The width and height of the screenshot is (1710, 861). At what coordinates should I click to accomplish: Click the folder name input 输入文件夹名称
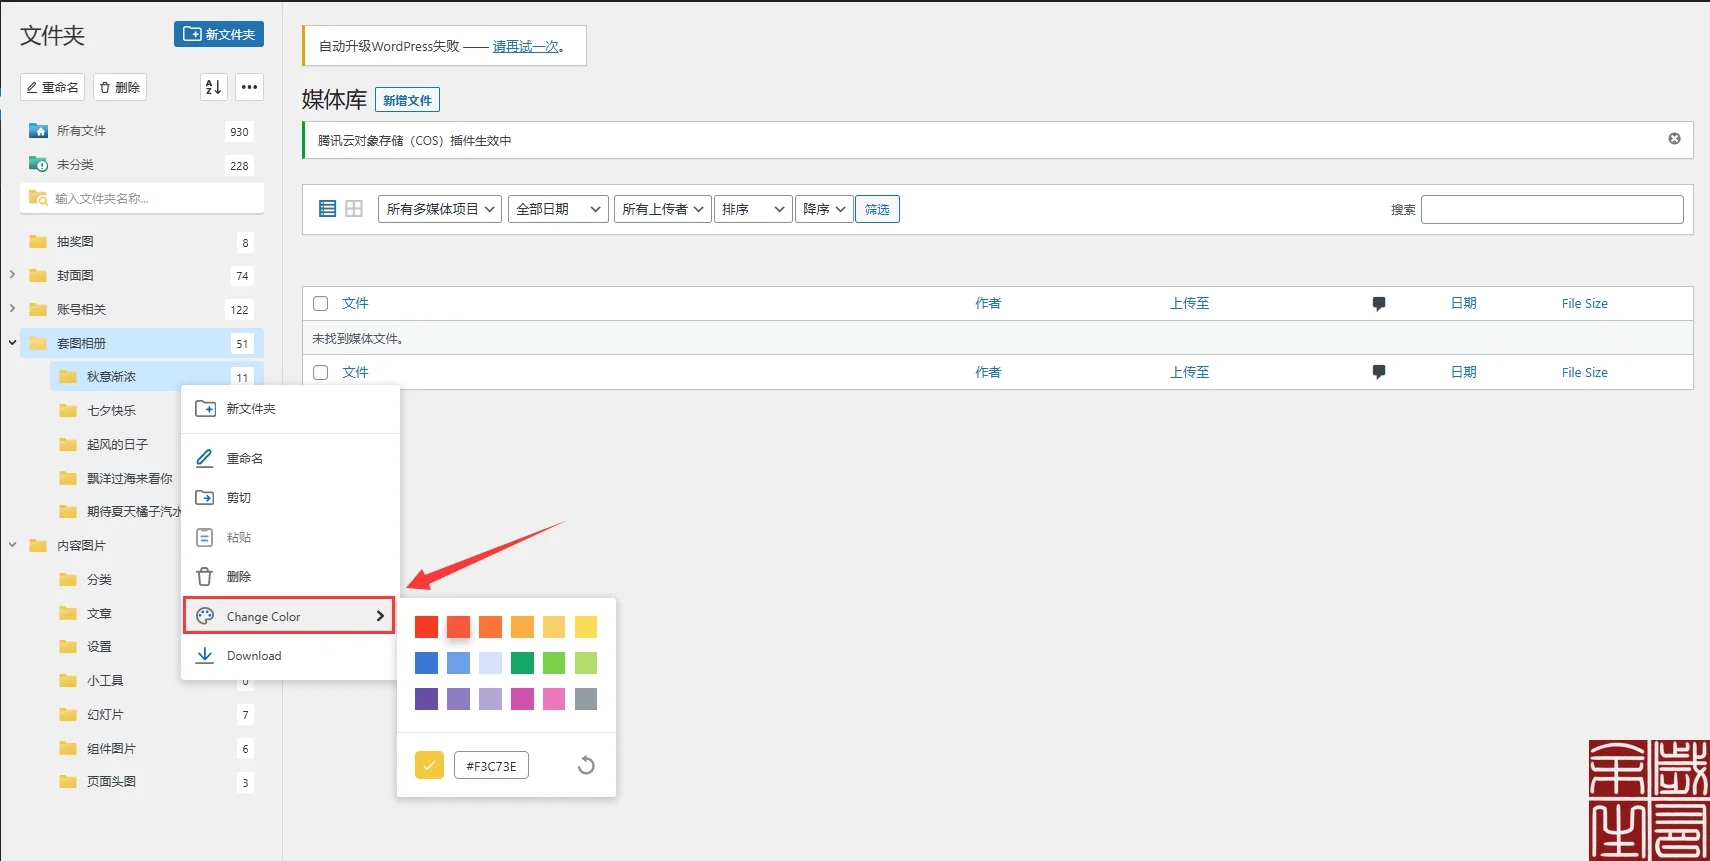click(142, 198)
